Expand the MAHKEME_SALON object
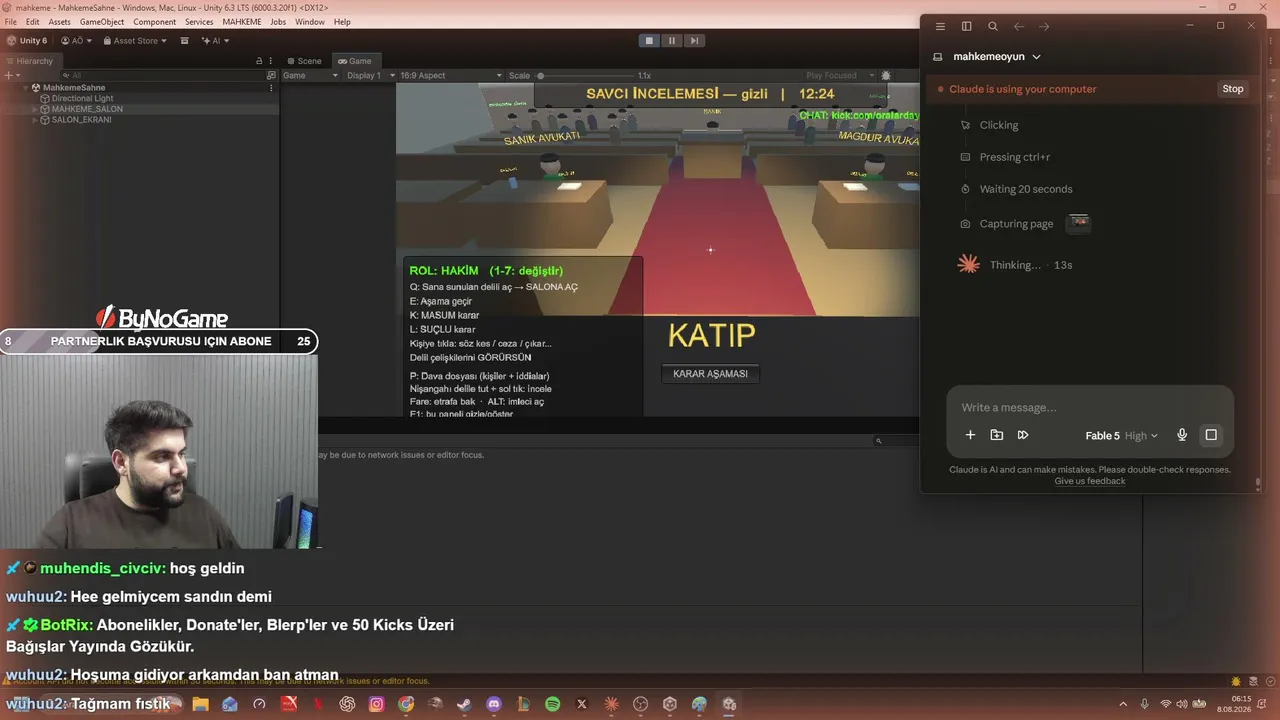The image size is (1280, 720). click(35, 109)
